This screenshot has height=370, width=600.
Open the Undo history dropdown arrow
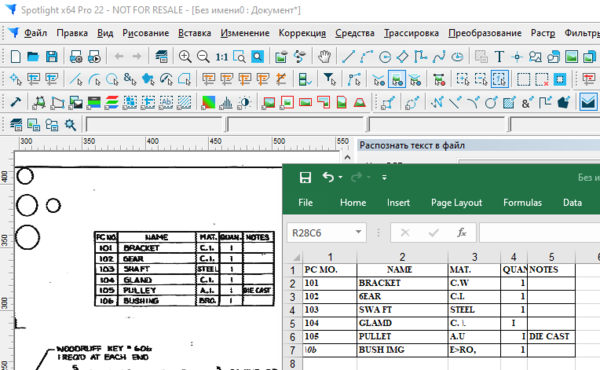coord(341,177)
